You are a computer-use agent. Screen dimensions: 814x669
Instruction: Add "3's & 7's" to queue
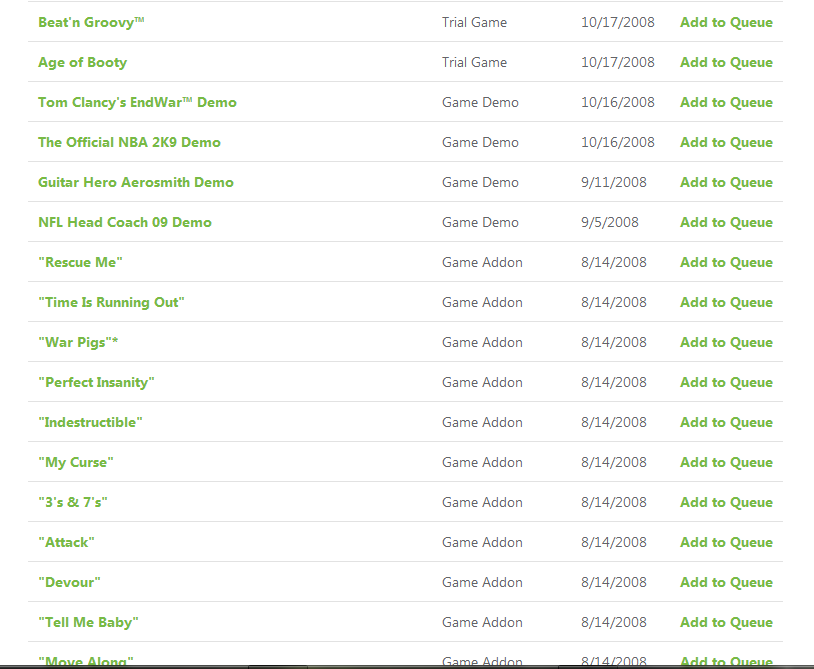[726, 502]
